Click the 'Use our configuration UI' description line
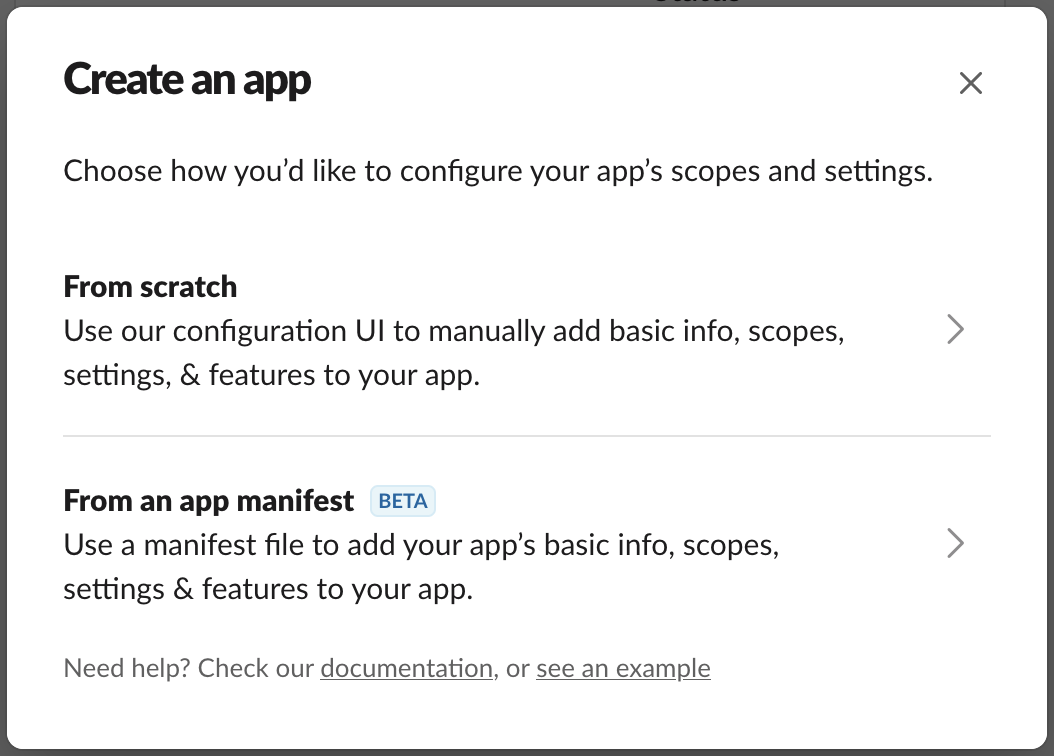The image size is (1054, 756). click(454, 331)
